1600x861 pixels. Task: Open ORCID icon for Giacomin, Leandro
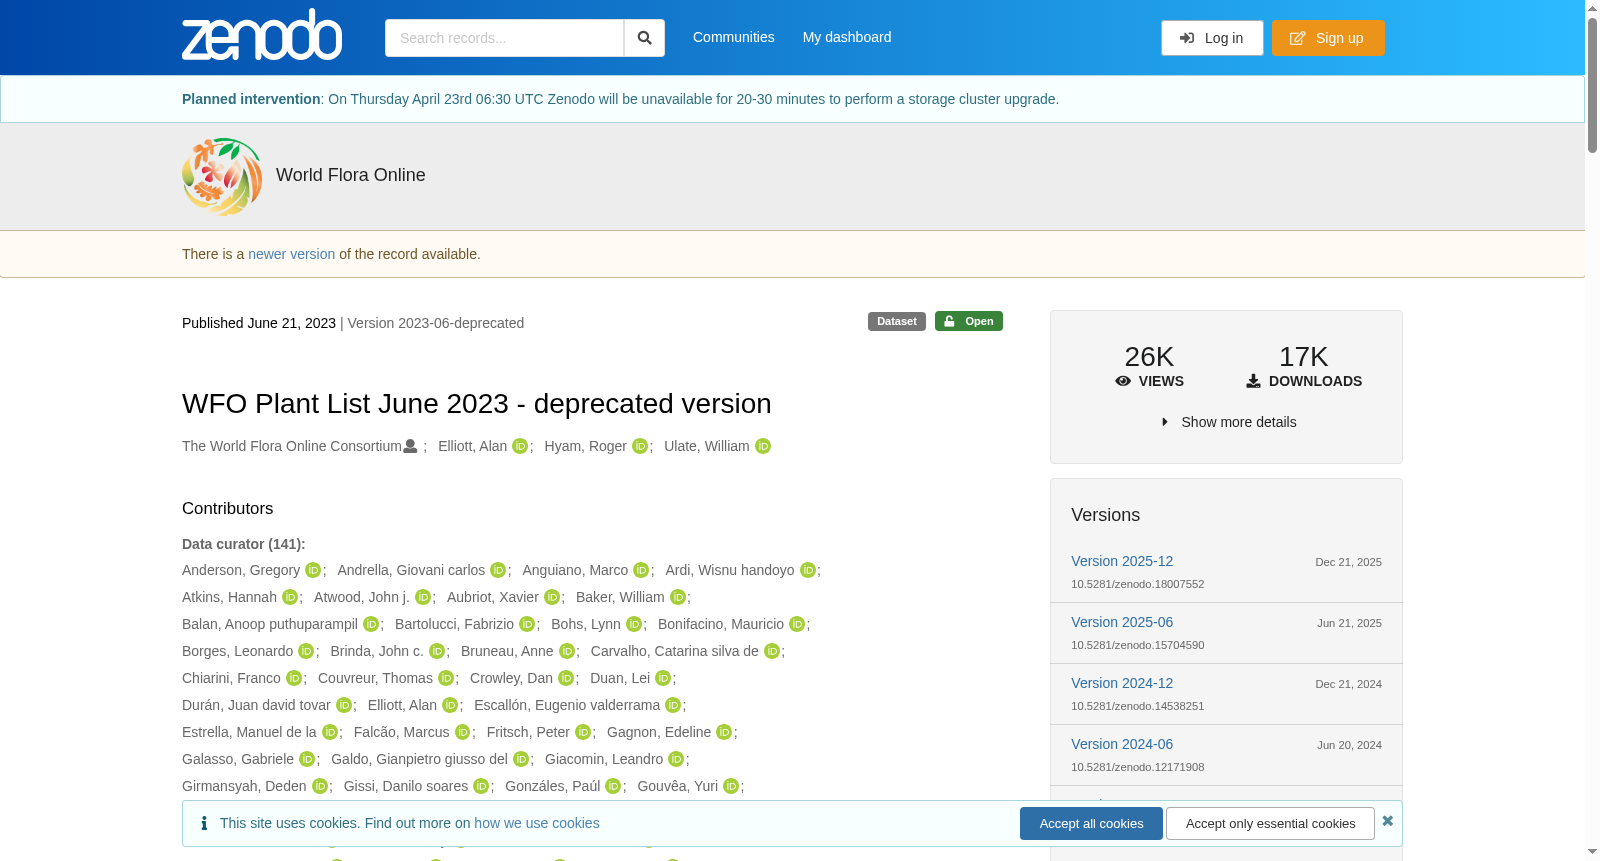(676, 759)
